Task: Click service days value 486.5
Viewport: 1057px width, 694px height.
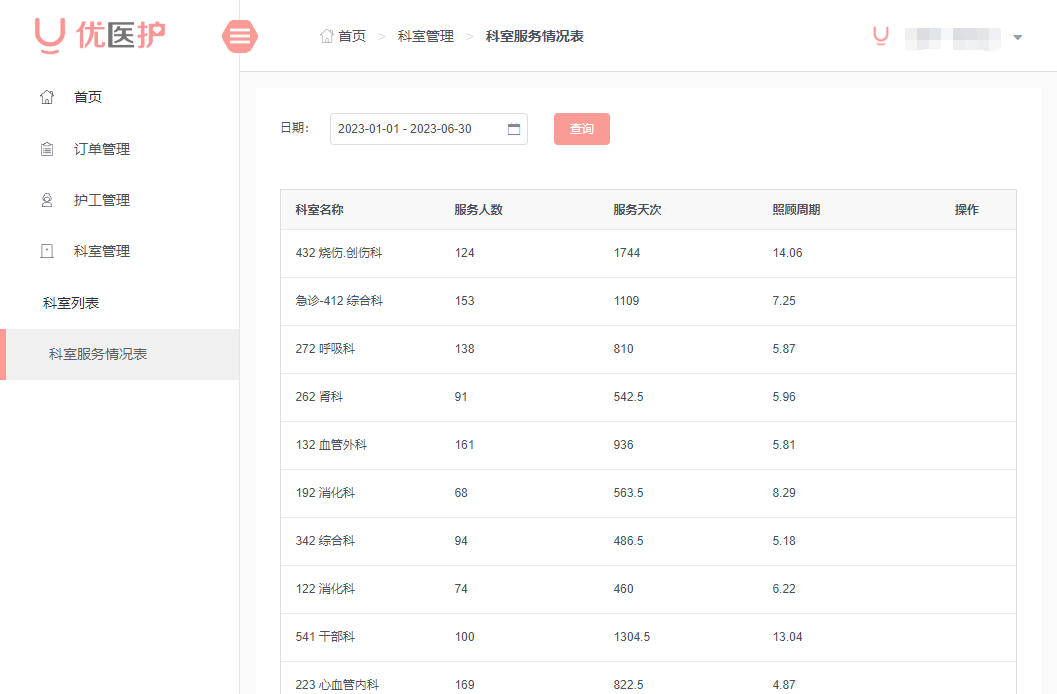Action: [628, 541]
